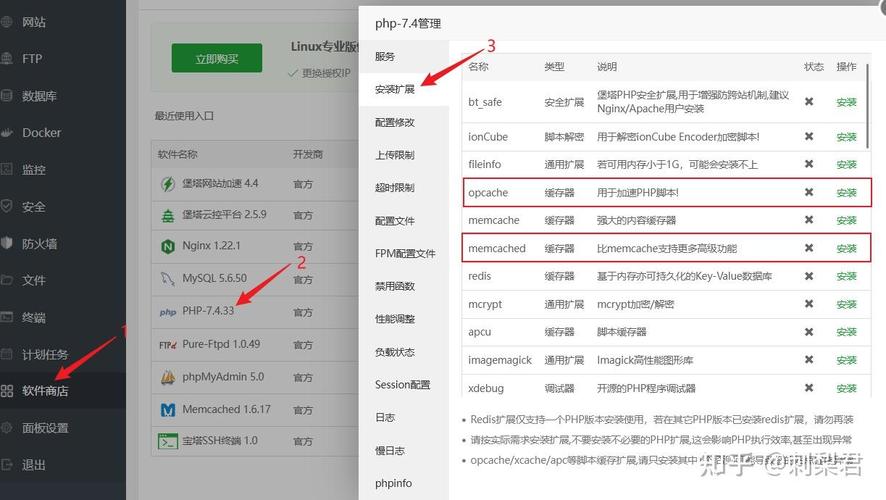Install the fileinfo extension
The image size is (886, 500).
click(846, 164)
